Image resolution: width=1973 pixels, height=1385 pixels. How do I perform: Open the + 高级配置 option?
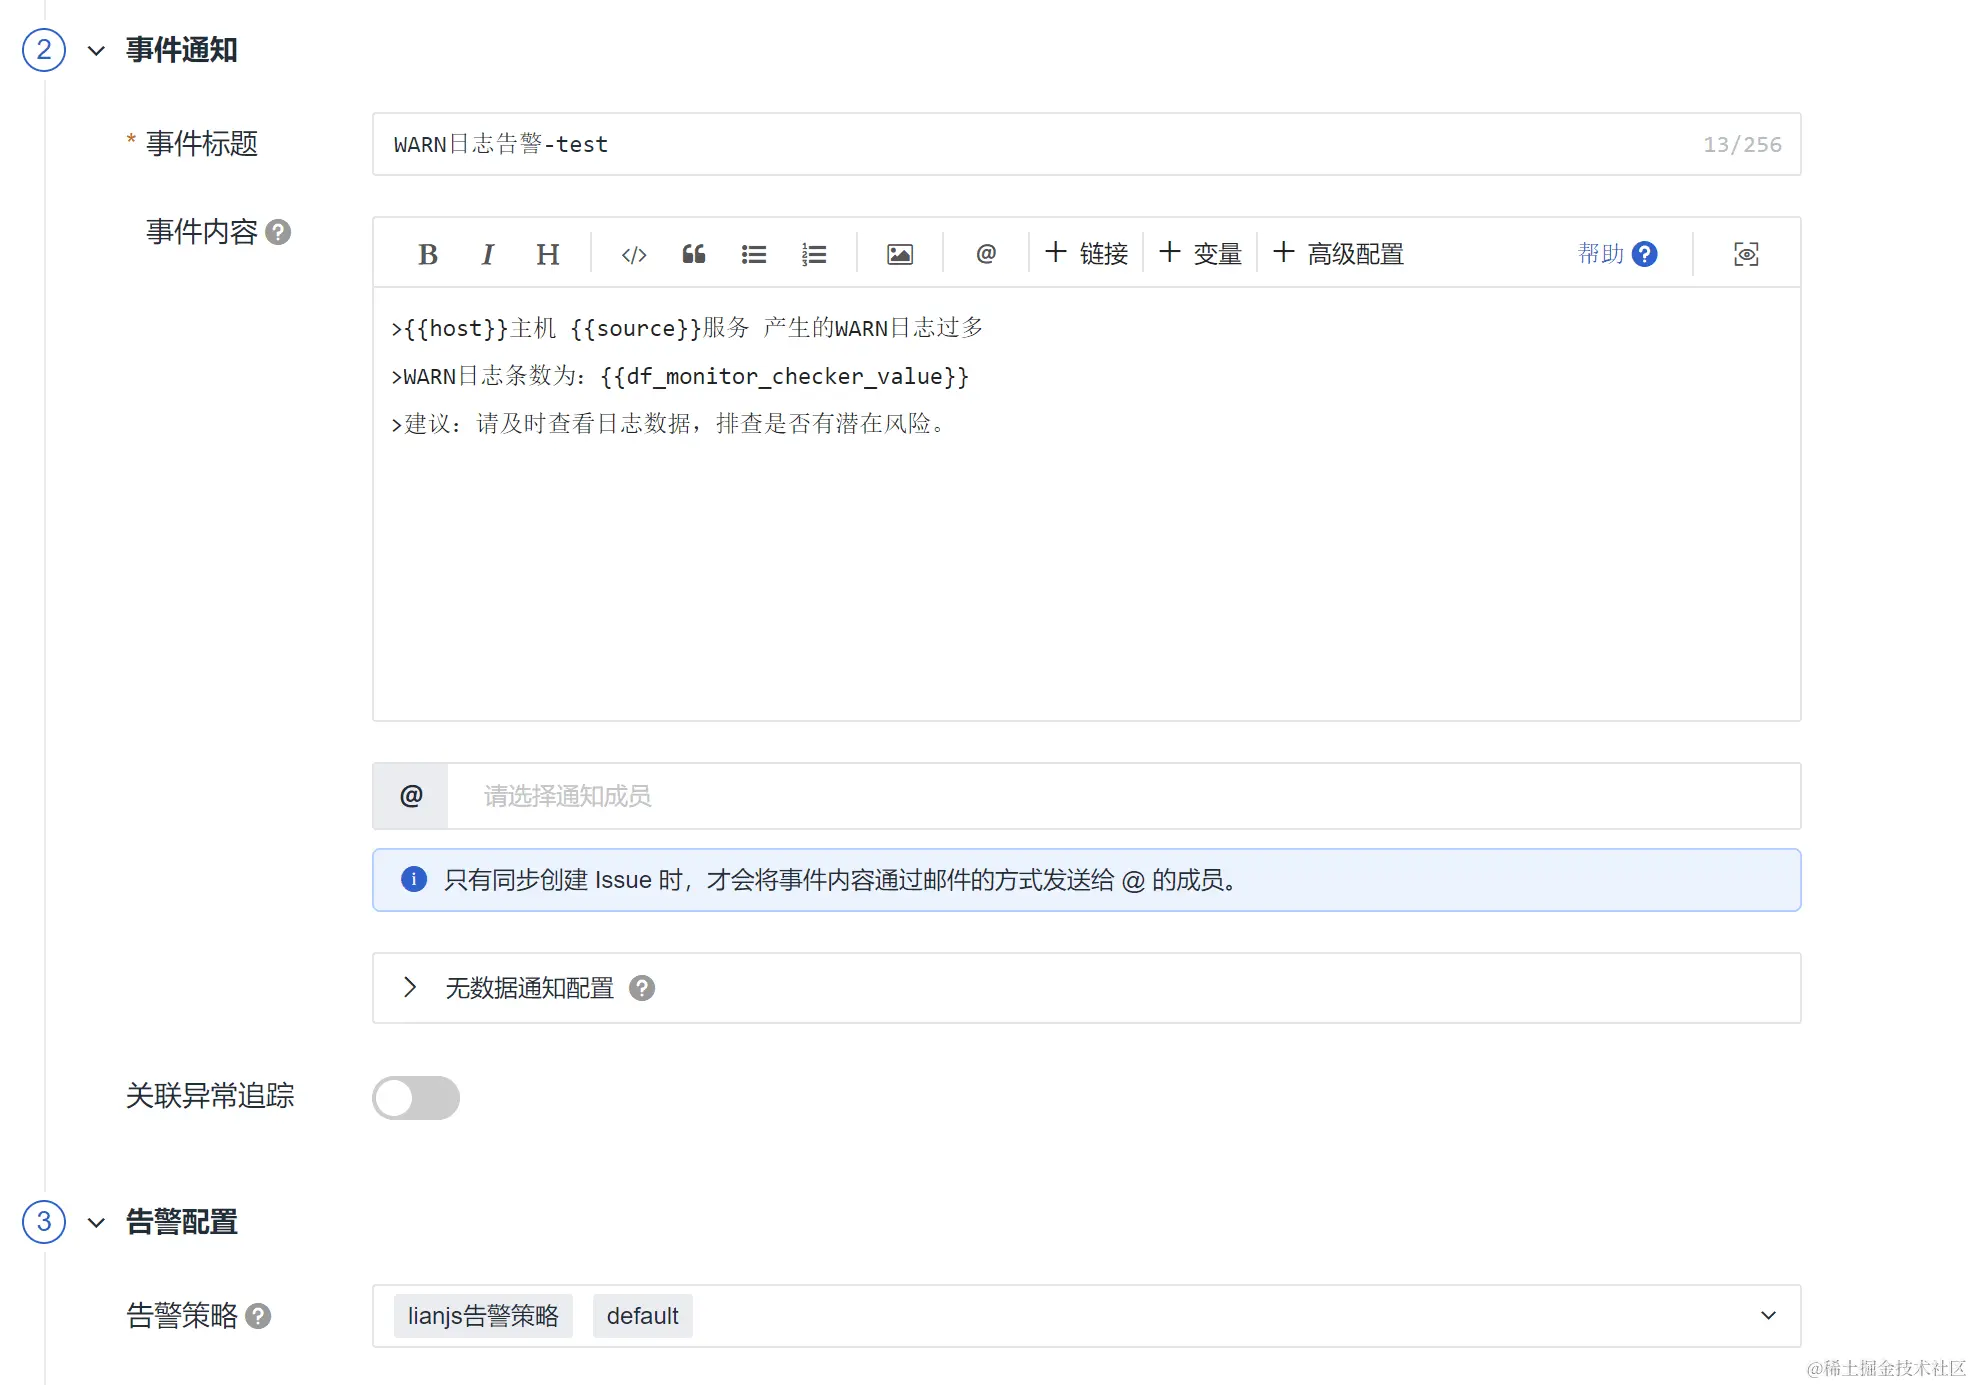[1338, 254]
